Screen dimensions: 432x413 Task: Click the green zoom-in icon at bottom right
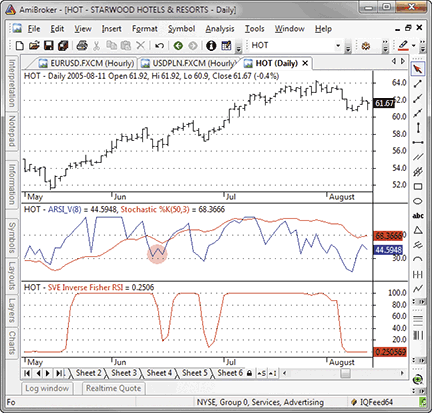click(418, 379)
